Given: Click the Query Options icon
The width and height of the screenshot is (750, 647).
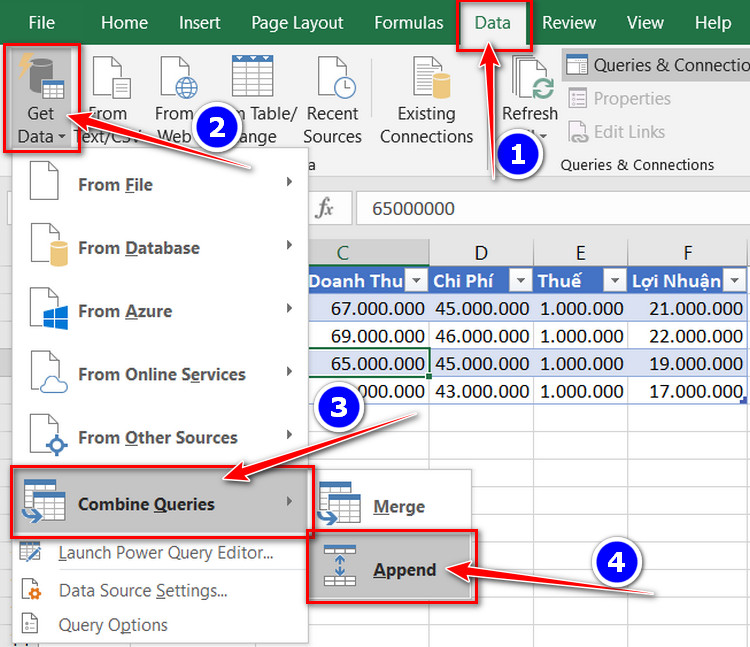Looking at the screenshot, I should pyautogui.click(x=30, y=624).
